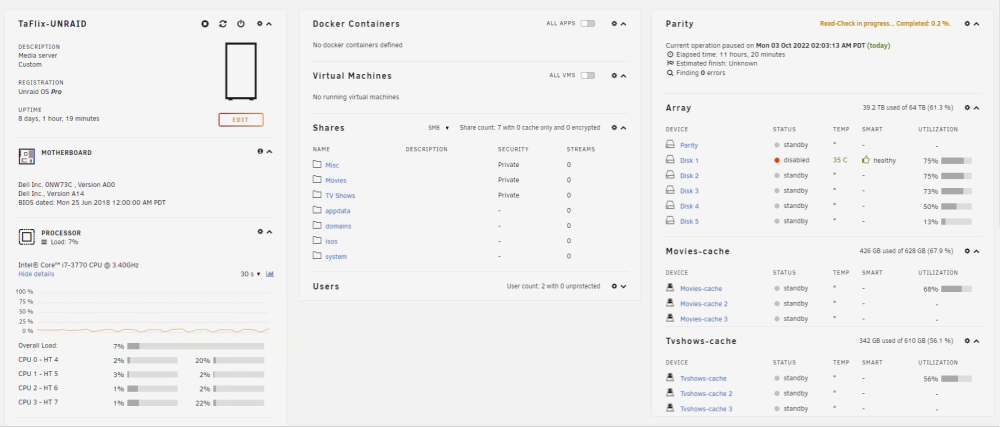1000x427 pixels.
Task: Toggle the ALL VMS switch
Action: coord(587,75)
